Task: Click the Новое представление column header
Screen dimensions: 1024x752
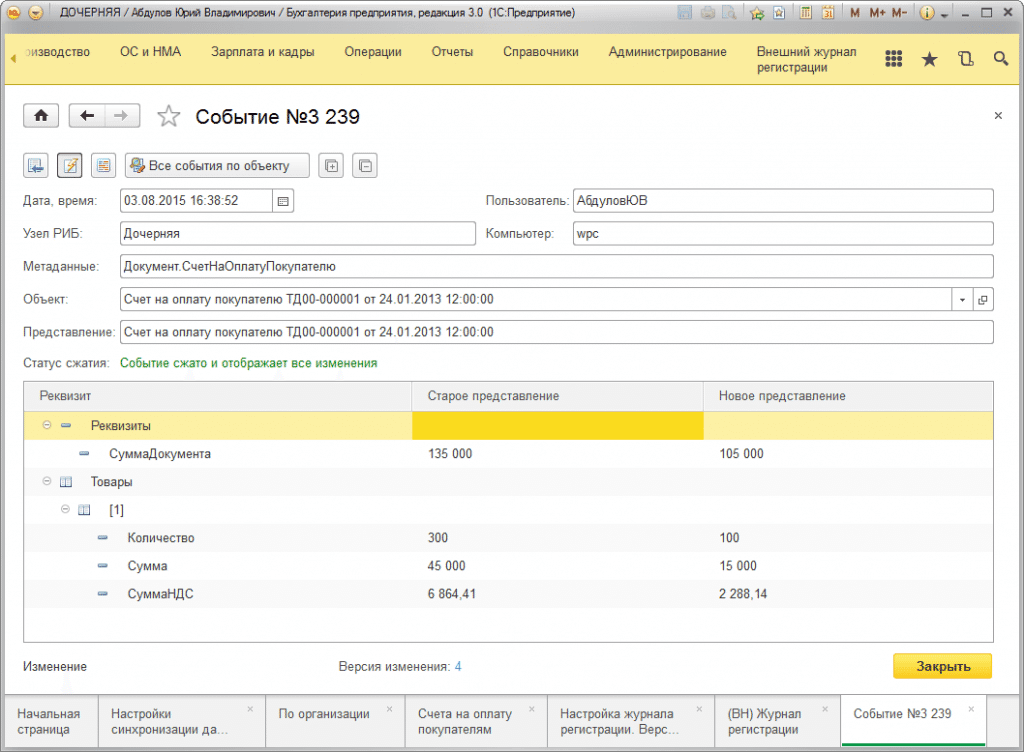Action: tap(848, 396)
